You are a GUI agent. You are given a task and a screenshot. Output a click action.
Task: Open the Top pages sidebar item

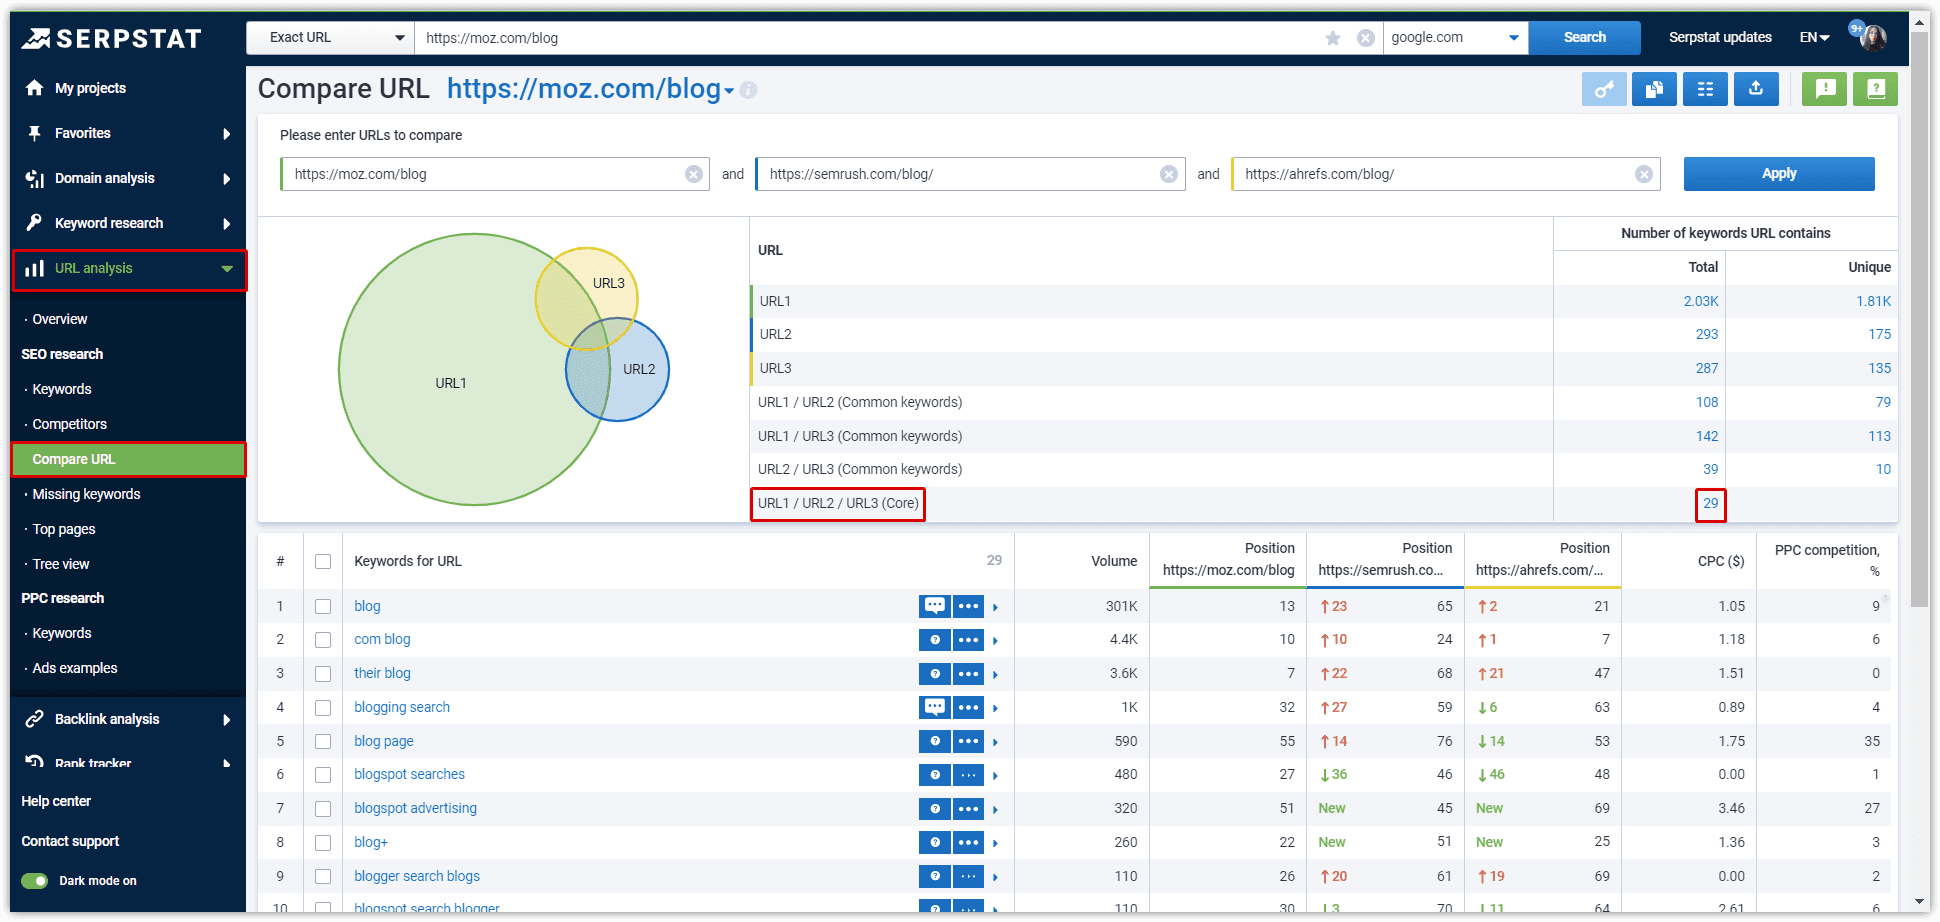[x=64, y=529]
